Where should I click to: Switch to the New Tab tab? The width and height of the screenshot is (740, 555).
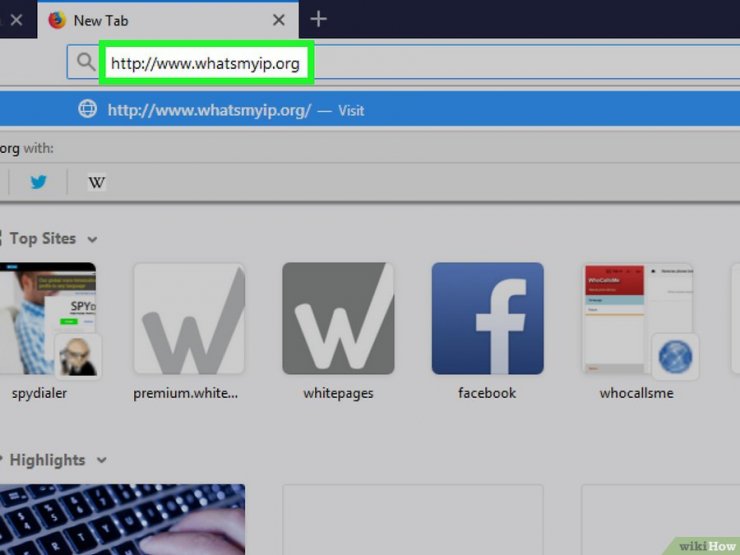pos(150,20)
